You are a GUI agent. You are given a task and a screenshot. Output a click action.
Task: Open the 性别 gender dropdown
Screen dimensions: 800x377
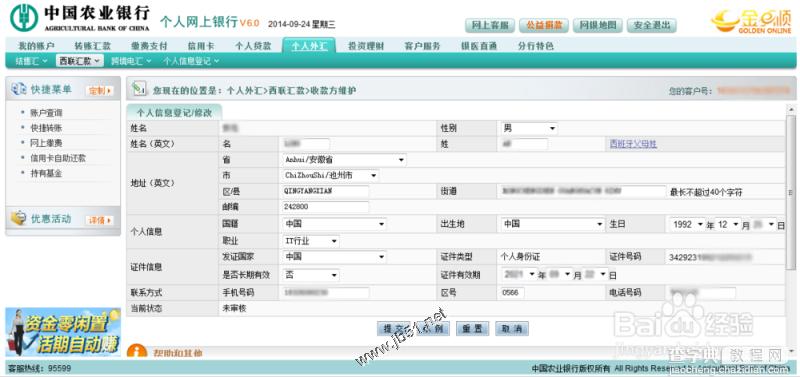coord(529,129)
